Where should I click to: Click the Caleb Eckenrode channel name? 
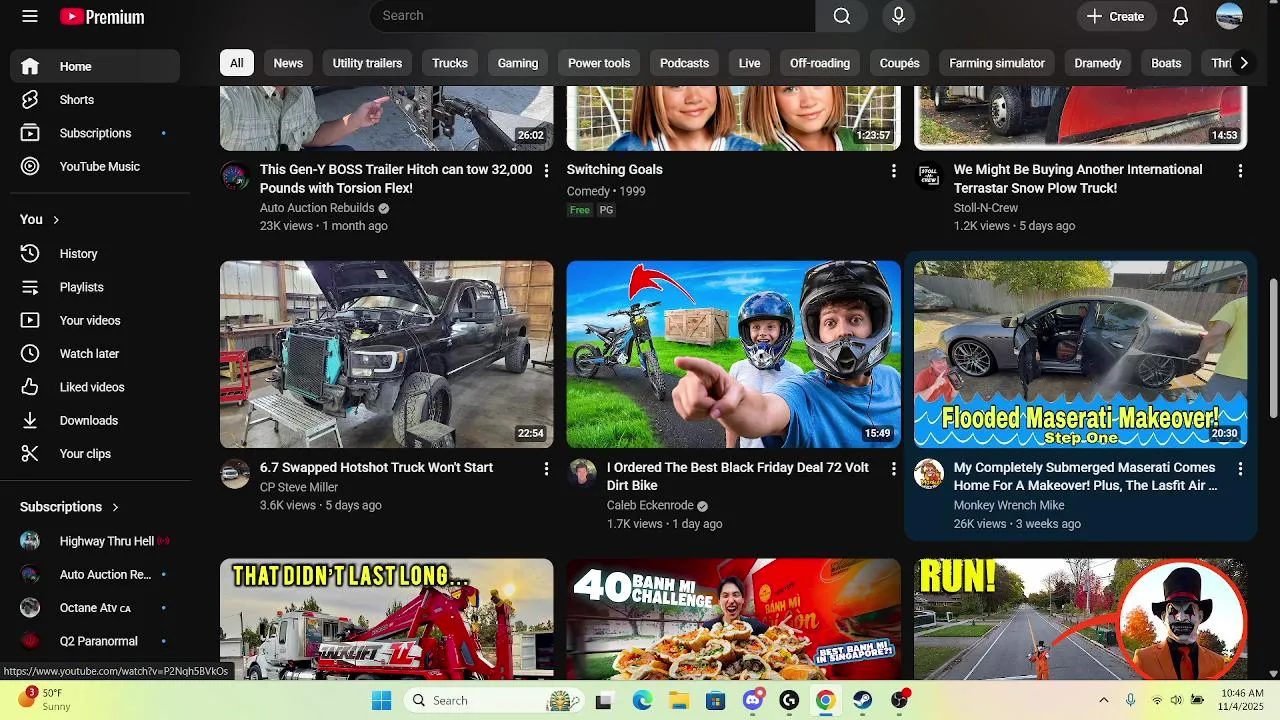(650, 506)
